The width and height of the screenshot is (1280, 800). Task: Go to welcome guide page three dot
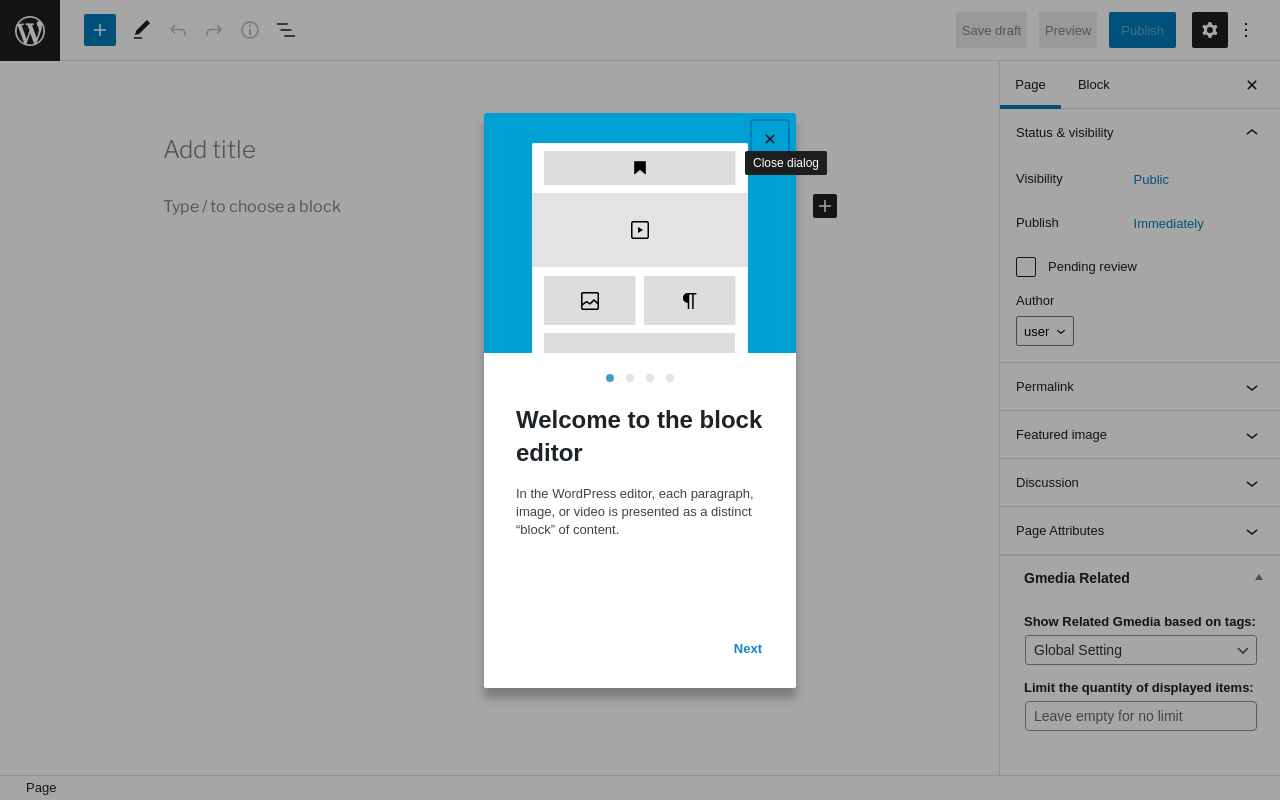pos(650,378)
